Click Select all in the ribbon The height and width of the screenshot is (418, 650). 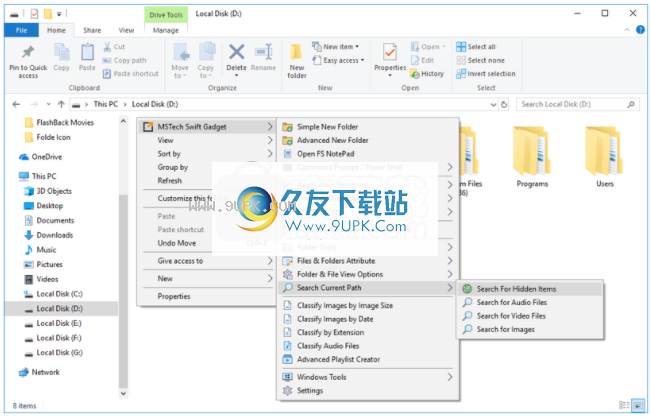(x=476, y=46)
